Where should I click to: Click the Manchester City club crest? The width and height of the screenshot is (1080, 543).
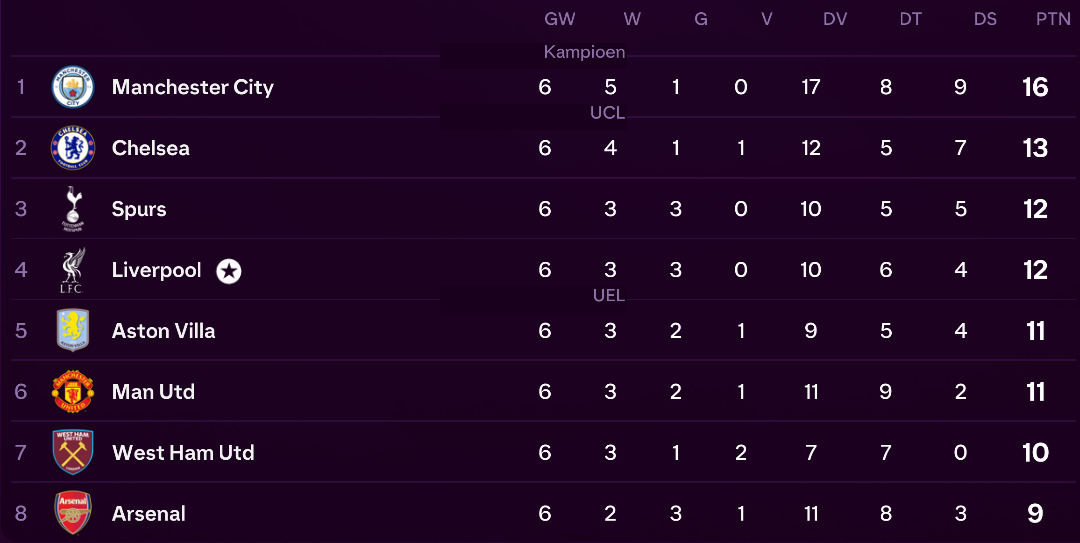click(73, 87)
